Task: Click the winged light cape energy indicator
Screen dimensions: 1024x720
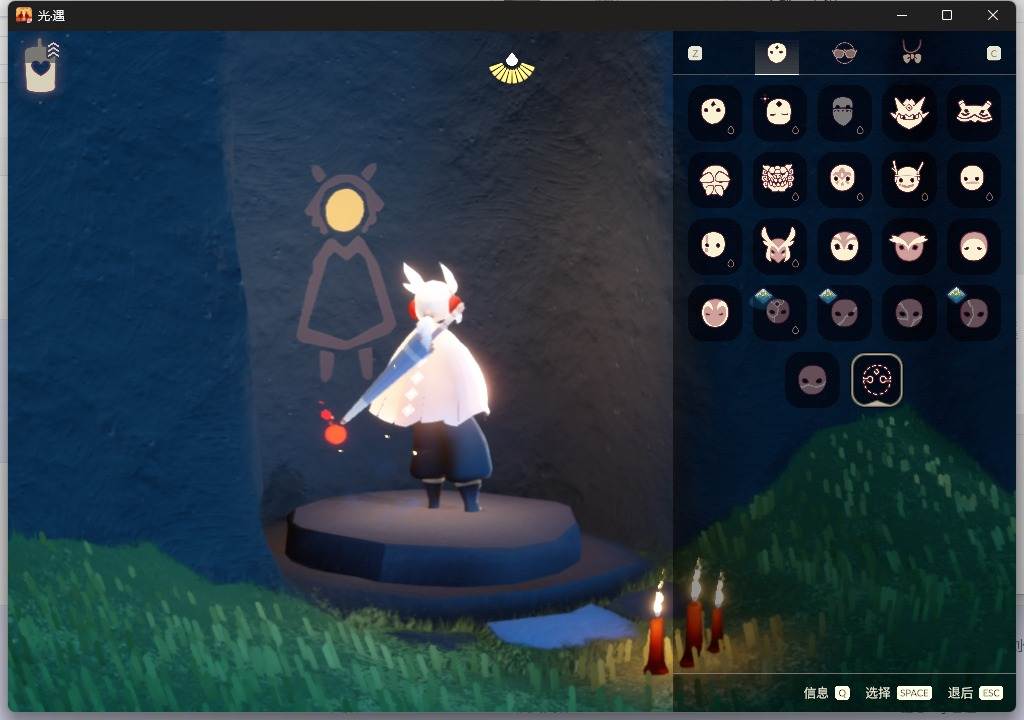Action: tap(512, 68)
